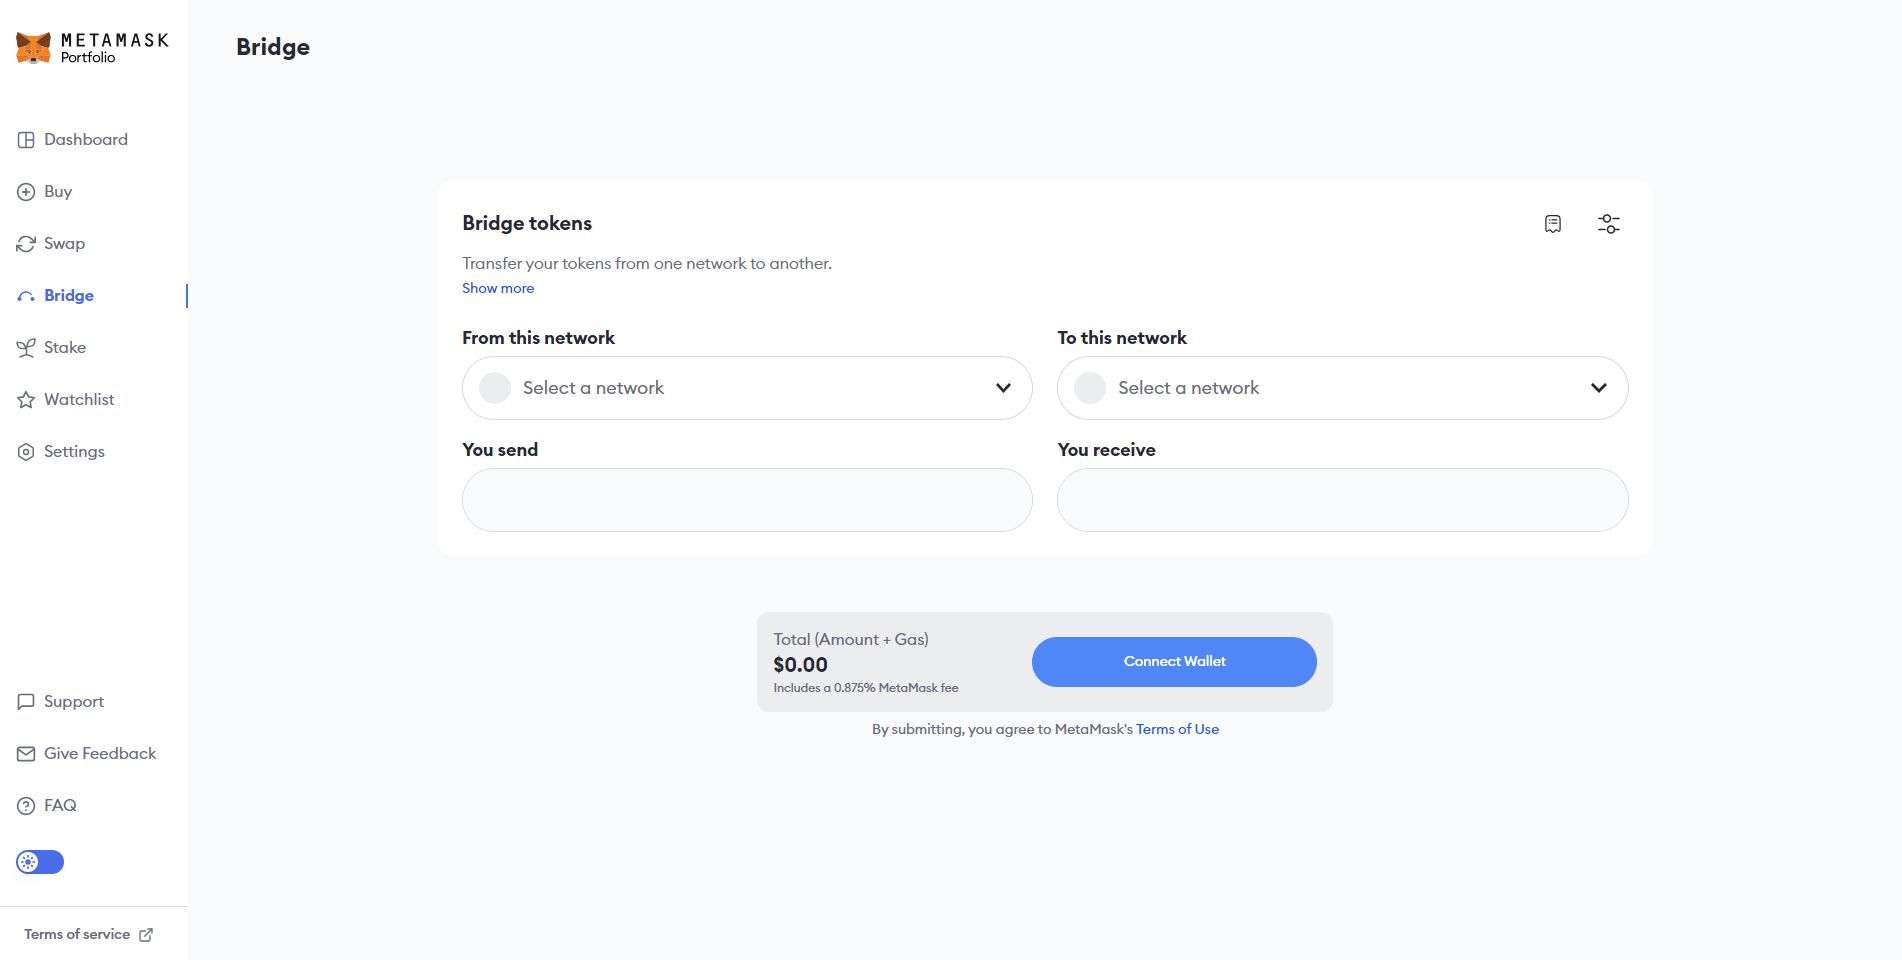Image resolution: width=1902 pixels, height=960 pixels.
Task: Click the FAQ question mark icon
Action: pos(26,806)
